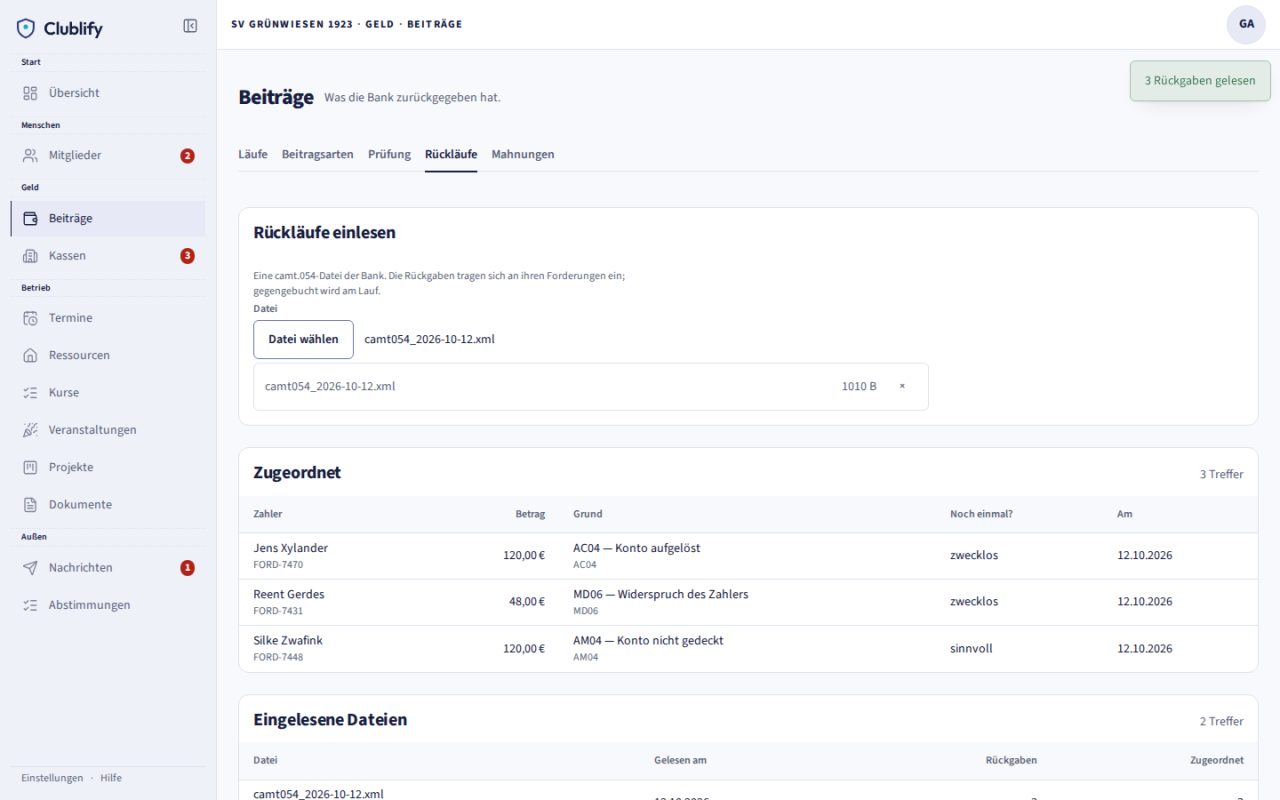
Task: Click the Kassen register icon
Action: tap(30, 255)
